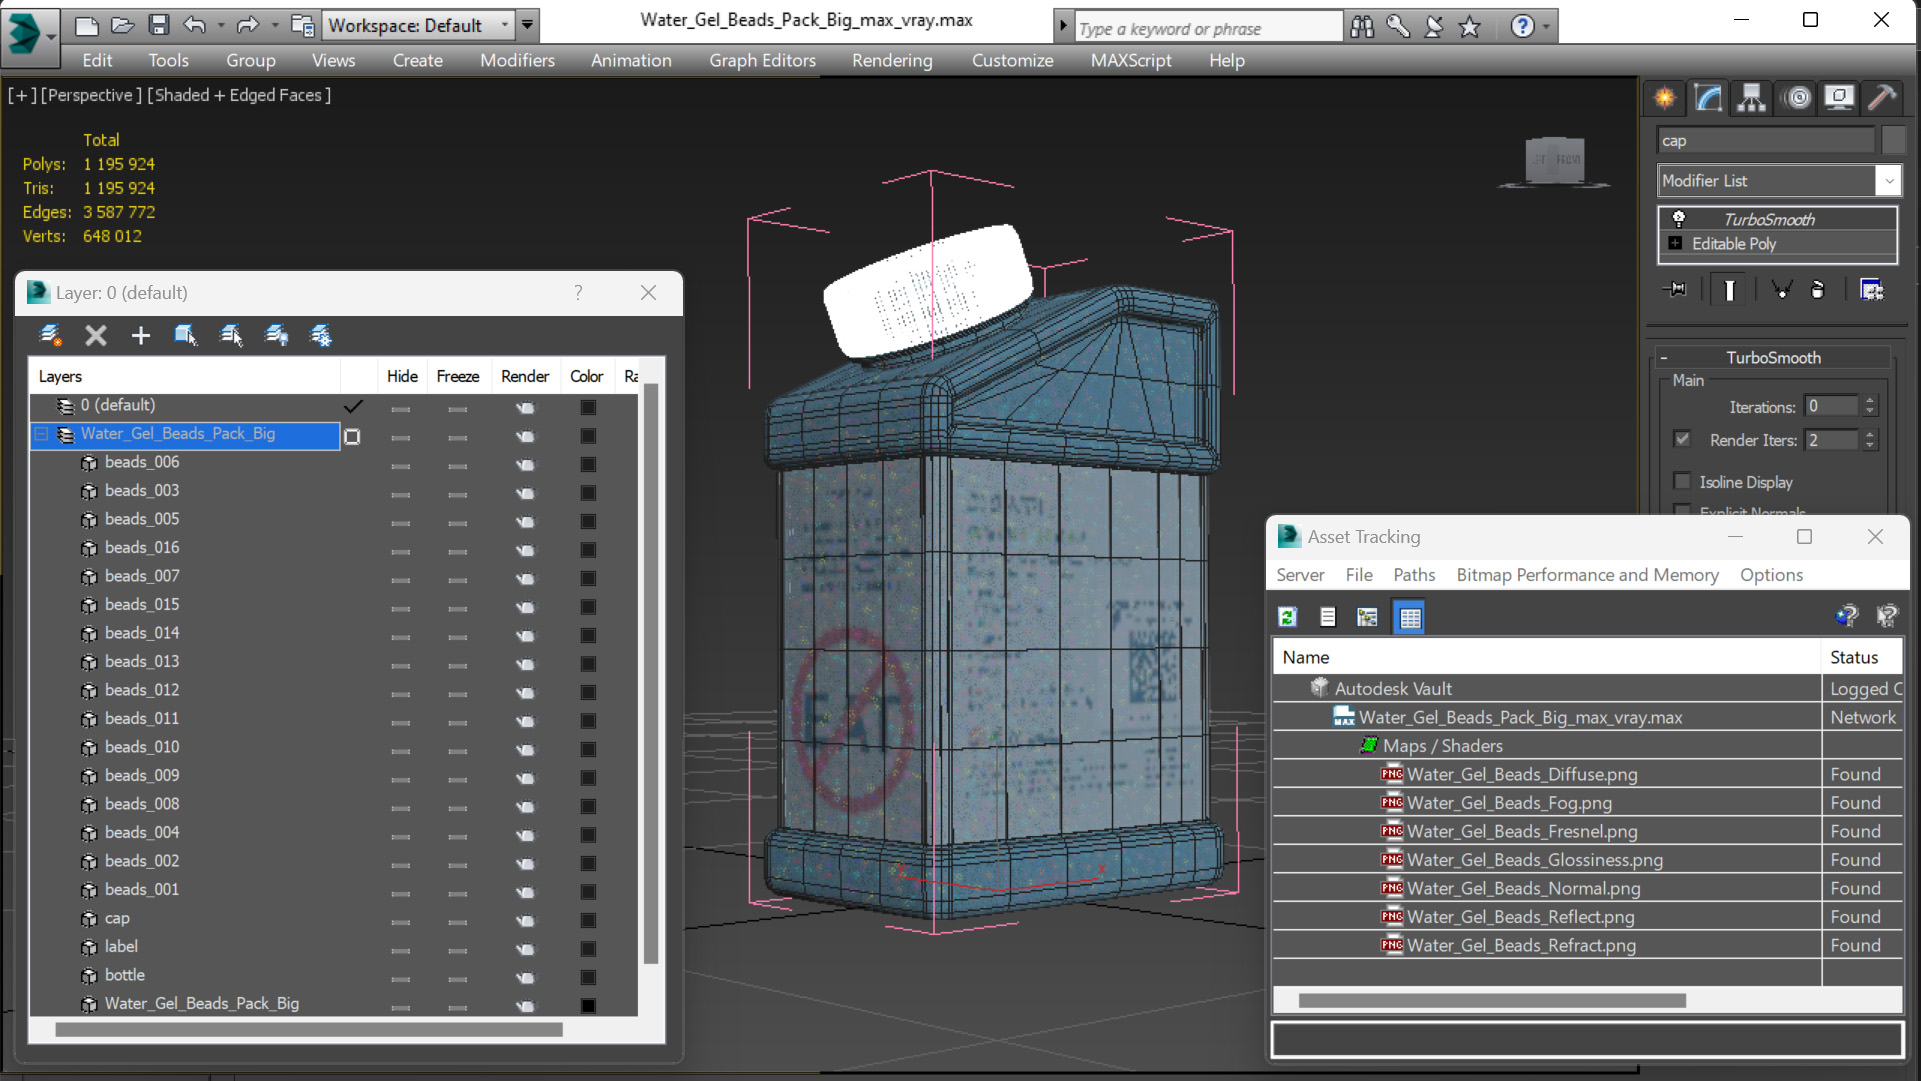Toggle hide for beads_006 layer row
The width and height of the screenshot is (1921, 1081).
coord(401,465)
